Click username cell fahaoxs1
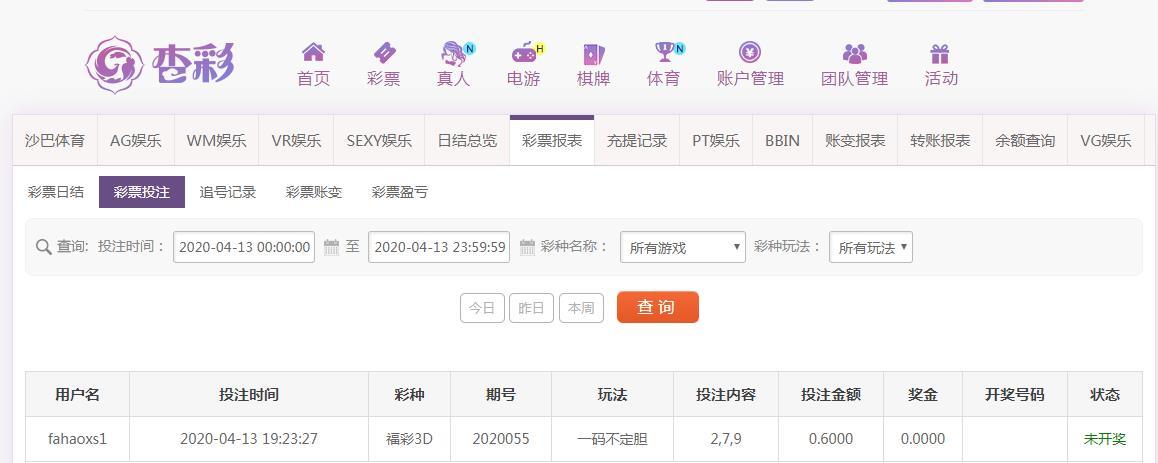The height and width of the screenshot is (463, 1158). (78, 439)
